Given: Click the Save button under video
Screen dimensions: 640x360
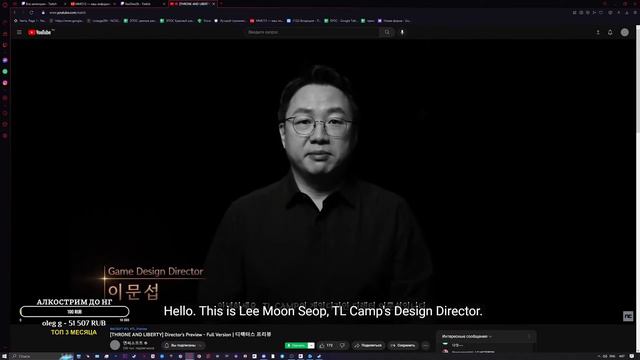Looking at the screenshot, I should tap(403, 346).
